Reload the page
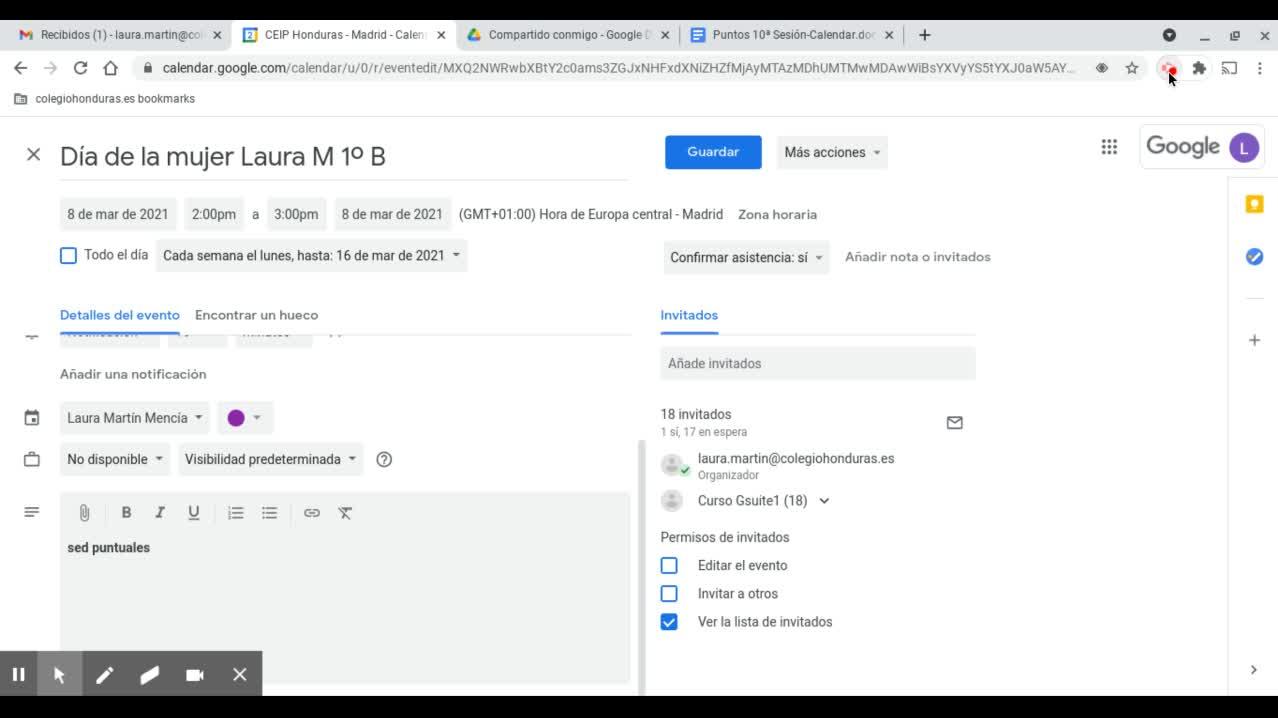Screen dimensions: 1278x718 click(80, 68)
